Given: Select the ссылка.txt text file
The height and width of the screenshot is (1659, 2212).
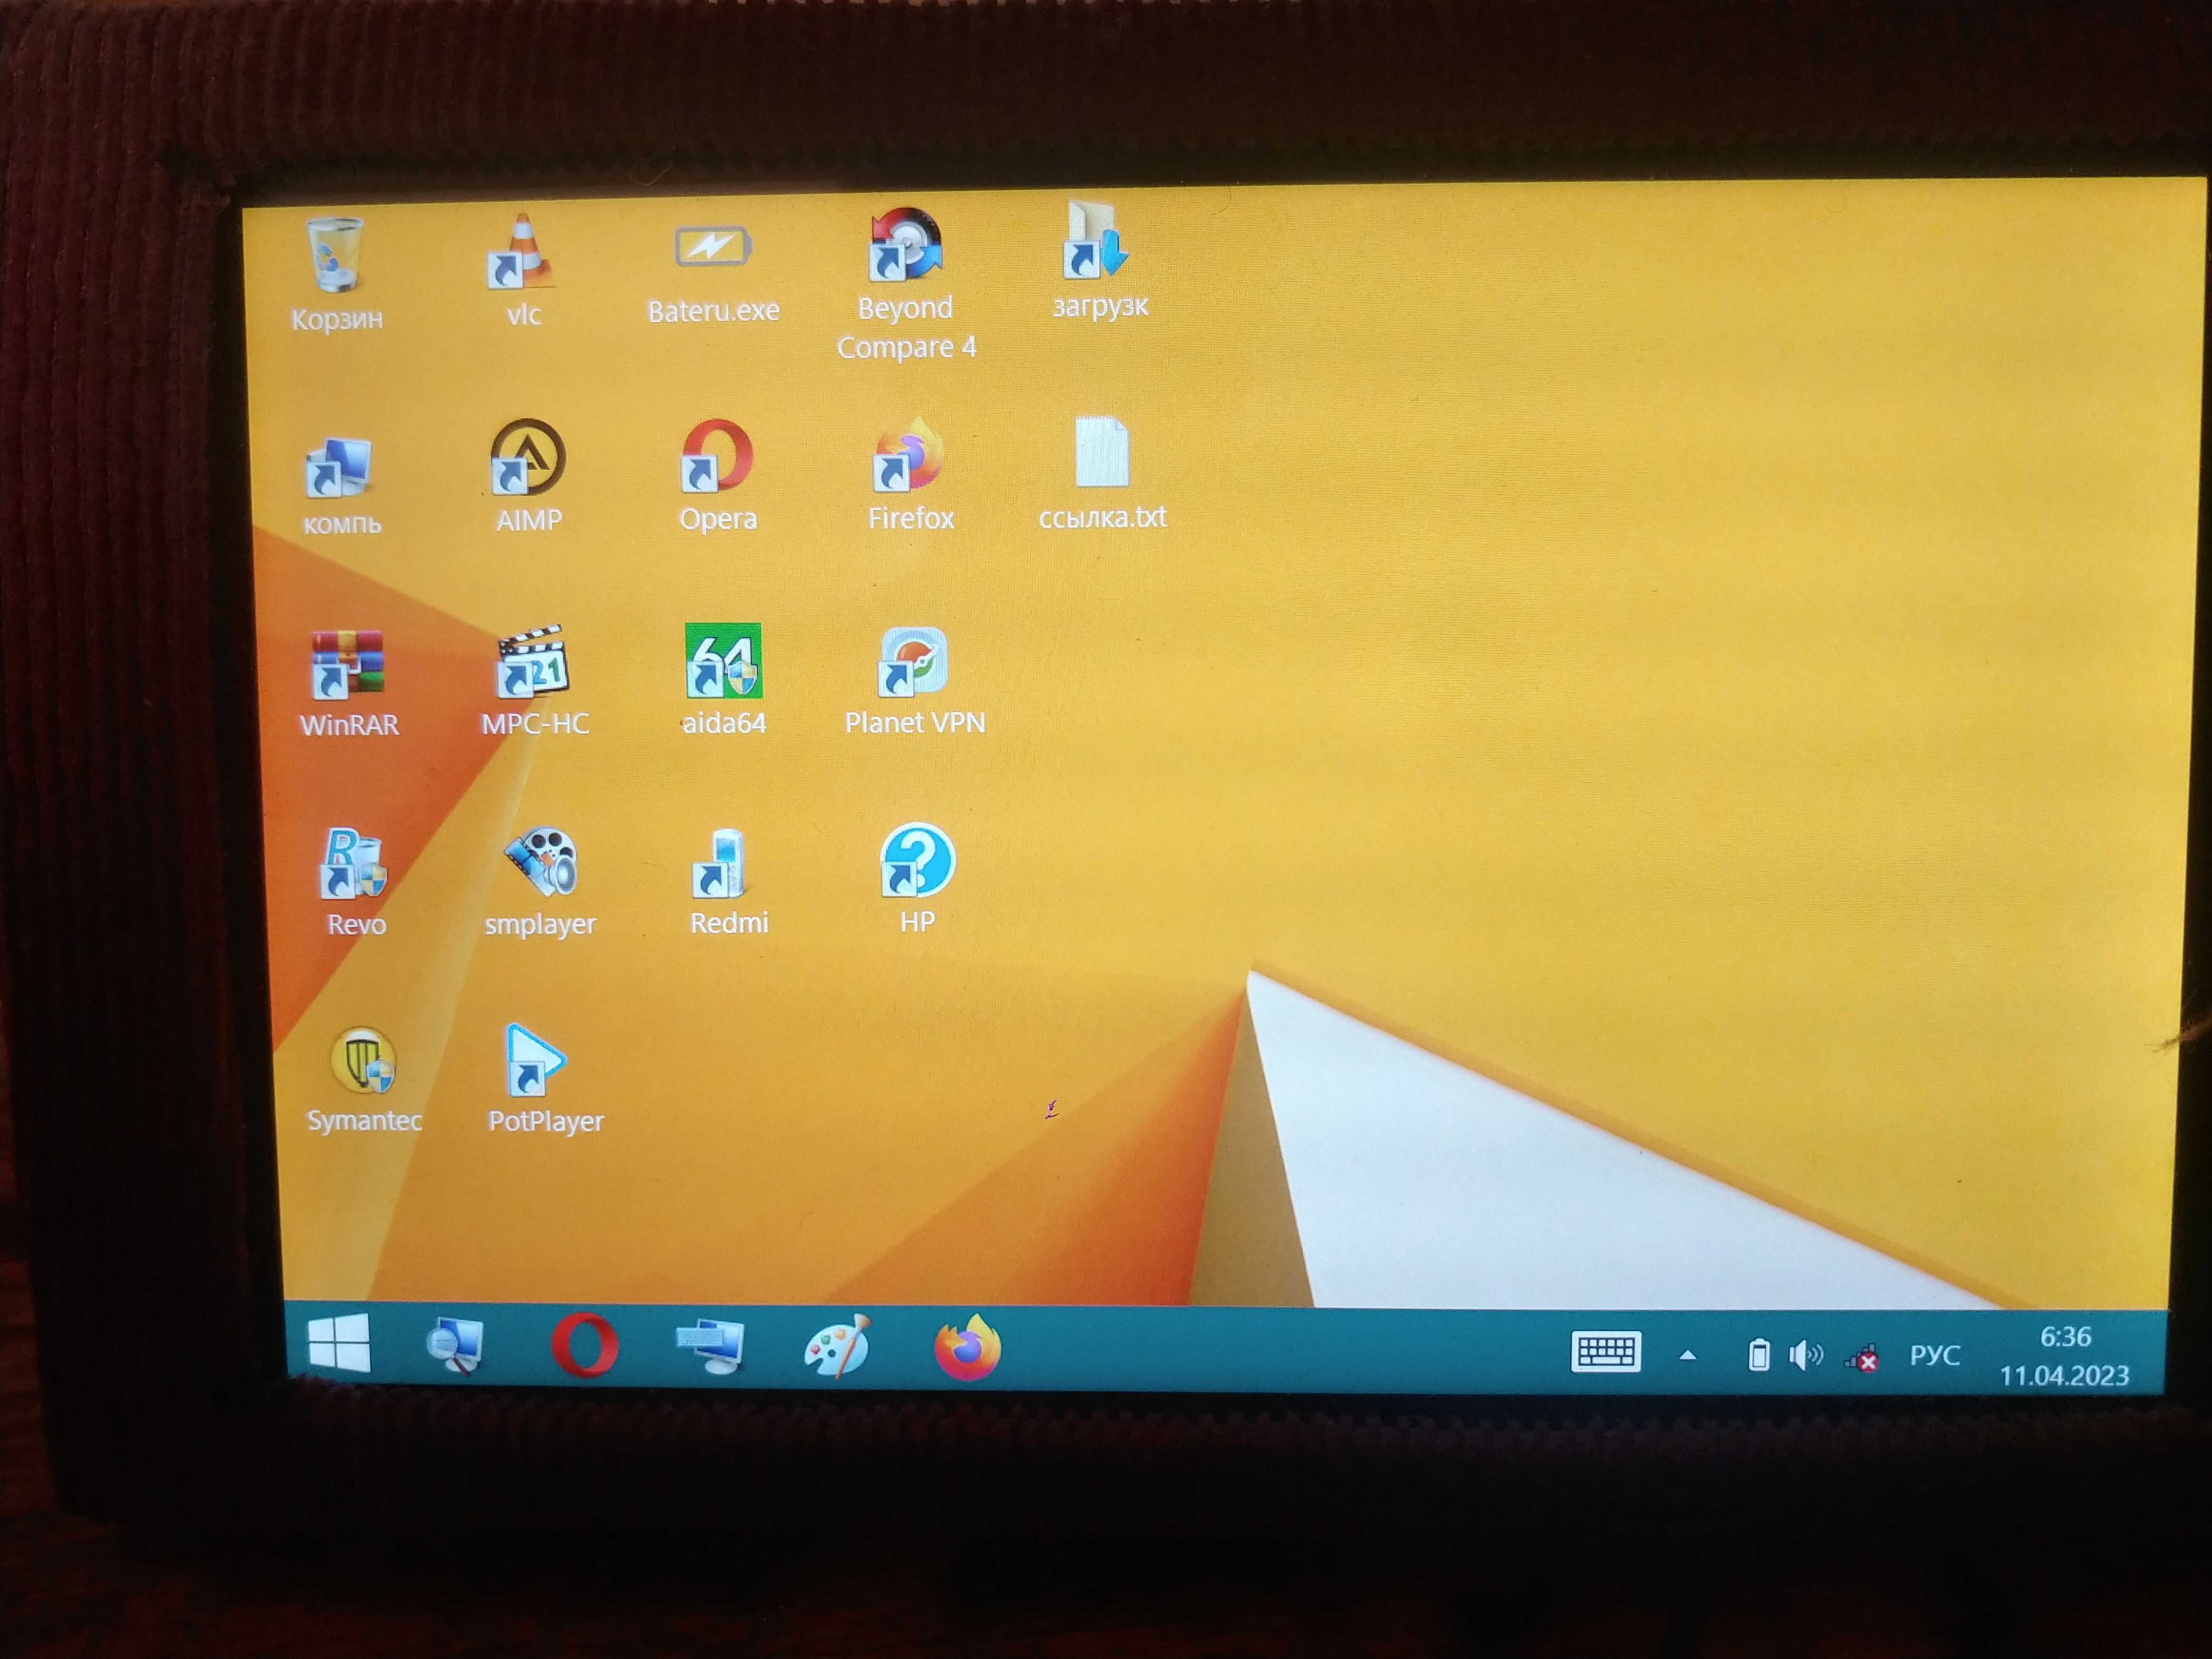Looking at the screenshot, I should (1102, 473).
